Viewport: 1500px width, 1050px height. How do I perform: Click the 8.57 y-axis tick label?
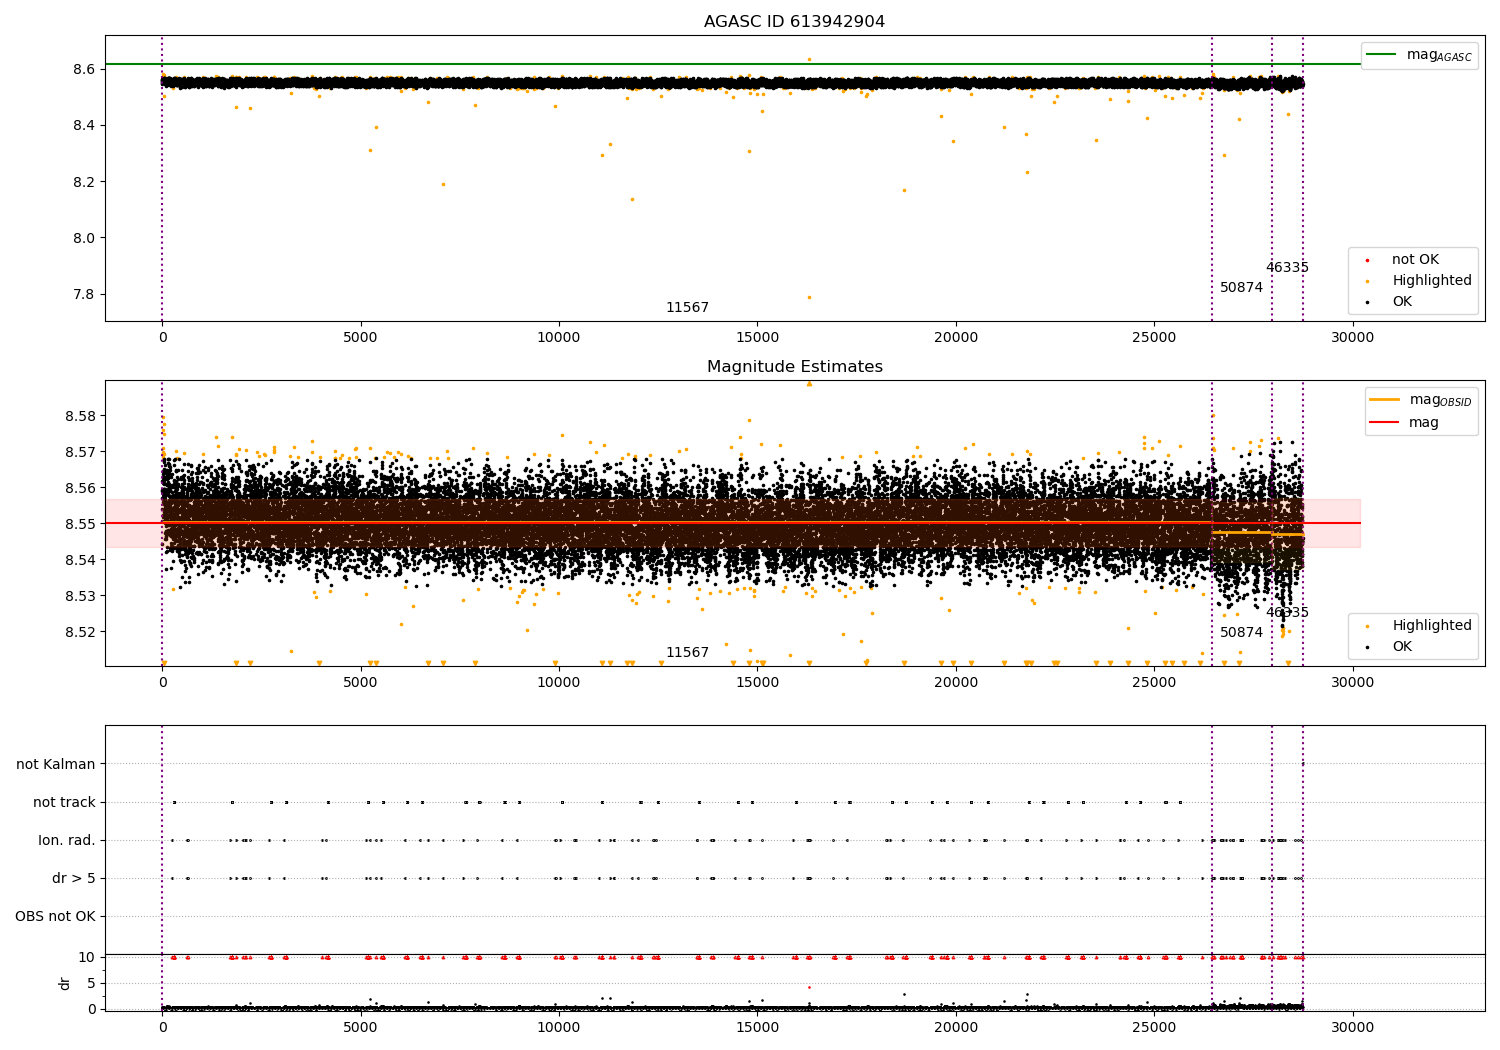click(x=81, y=452)
